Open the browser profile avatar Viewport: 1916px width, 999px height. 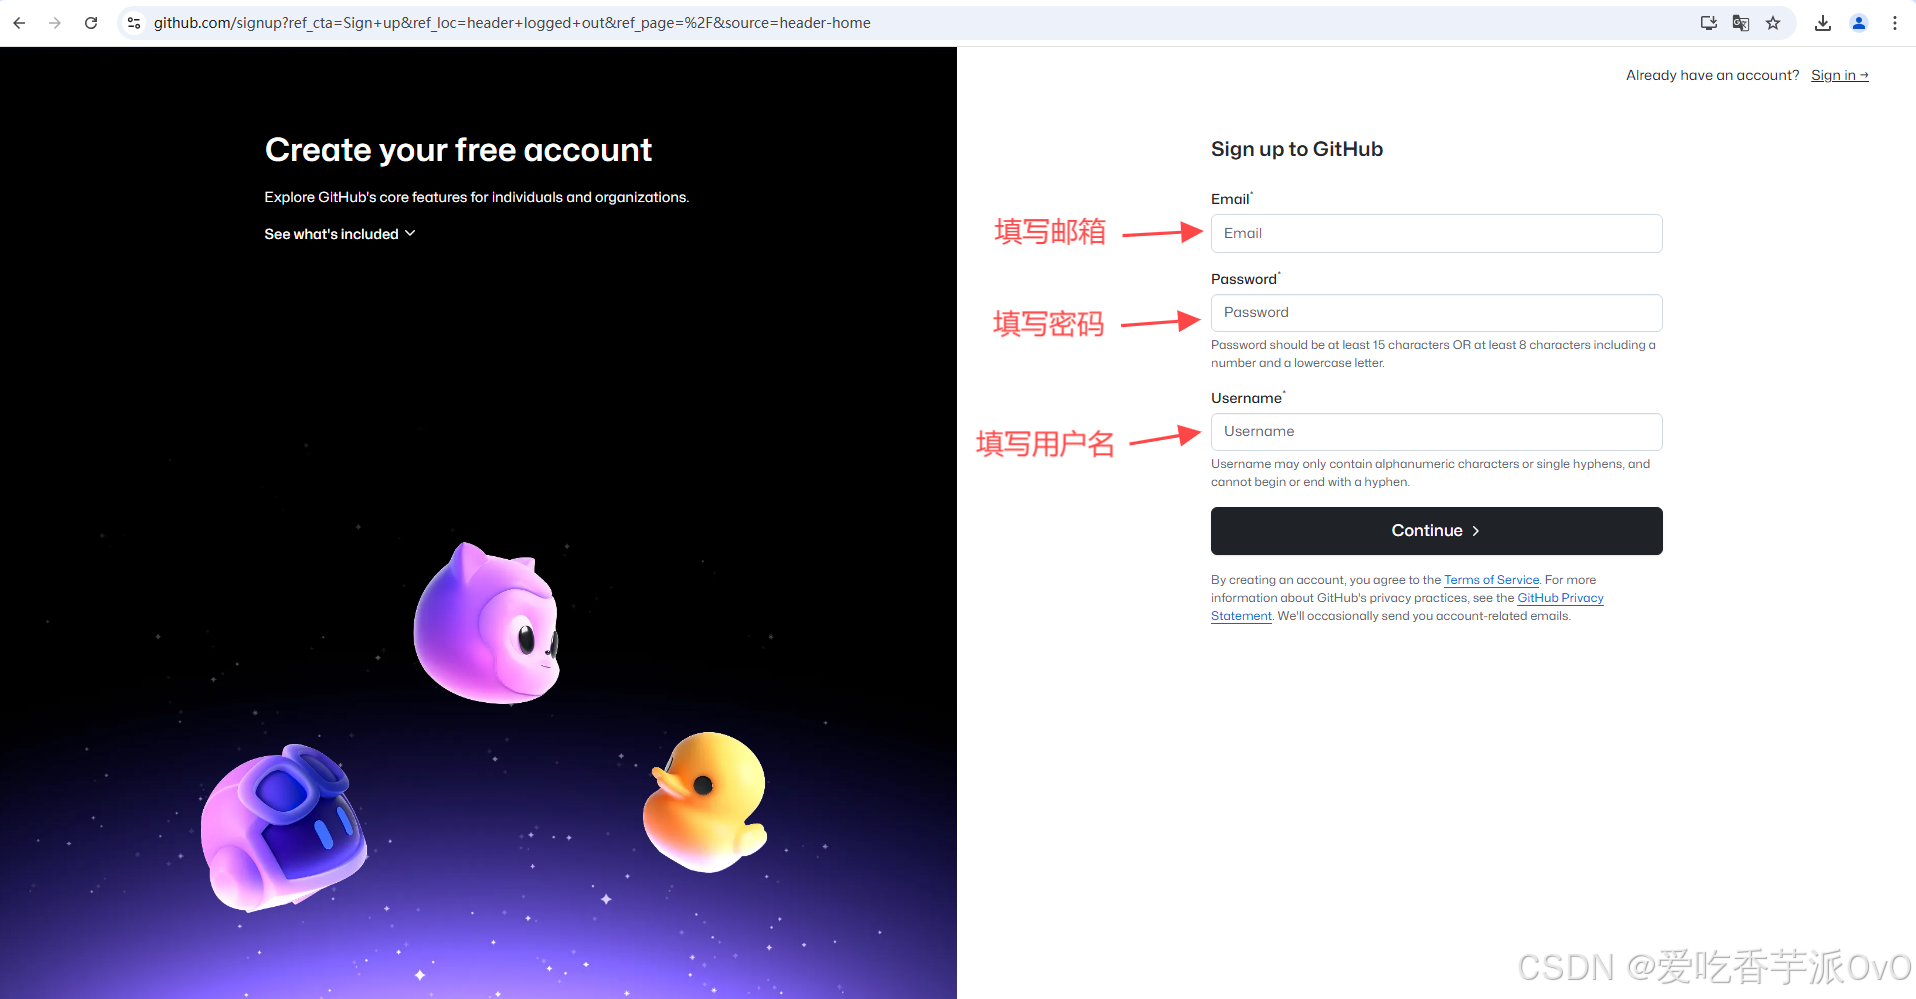[1859, 23]
